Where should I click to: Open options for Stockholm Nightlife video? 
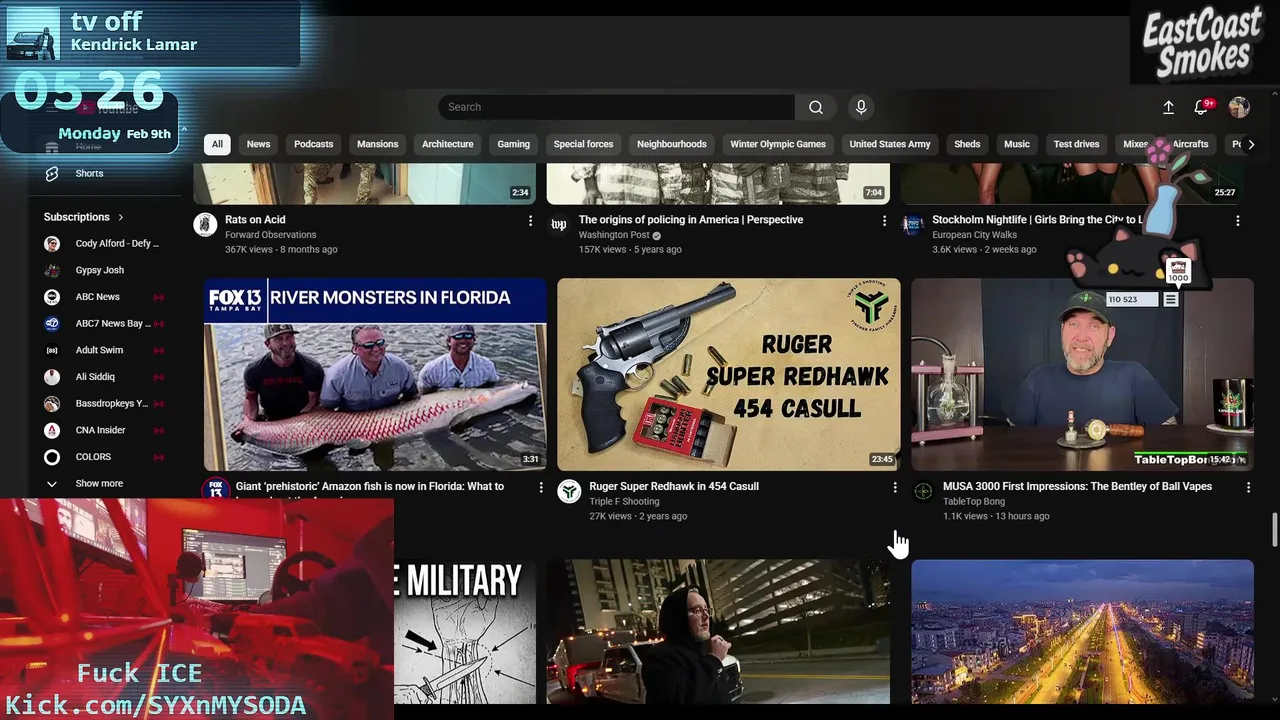[x=1238, y=220]
